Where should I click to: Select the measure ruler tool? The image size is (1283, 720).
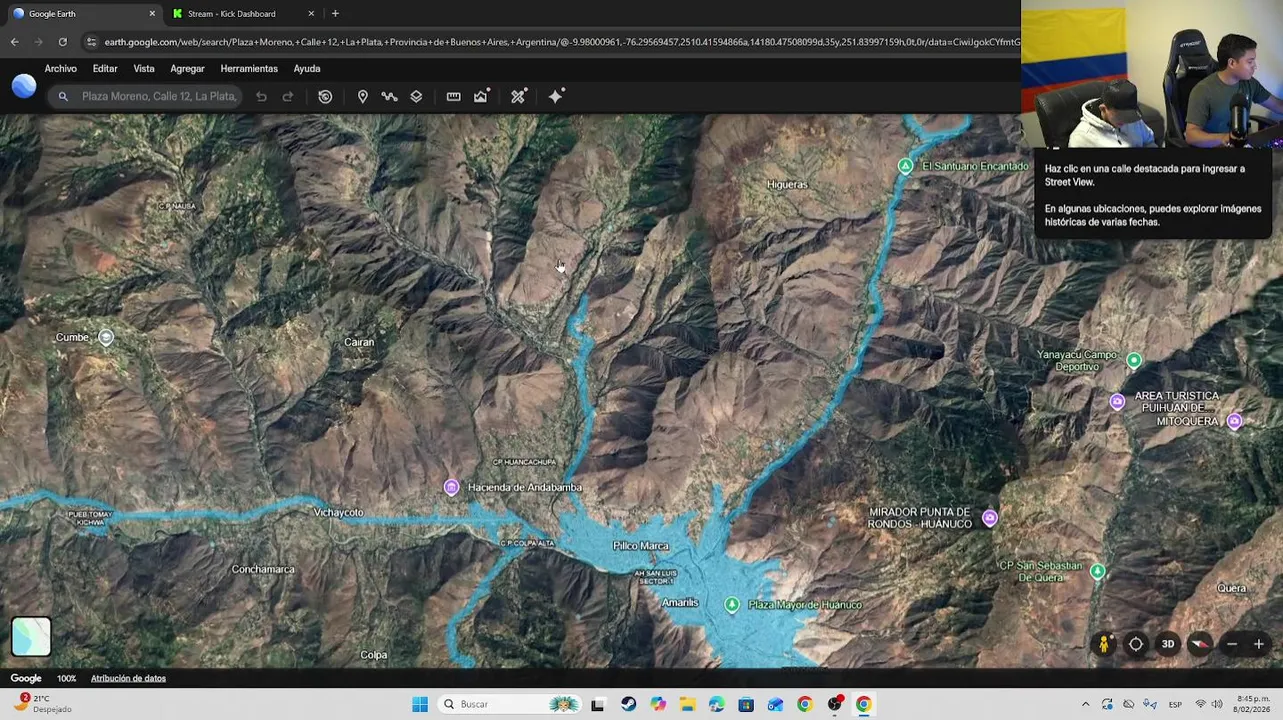(x=453, y=97)
